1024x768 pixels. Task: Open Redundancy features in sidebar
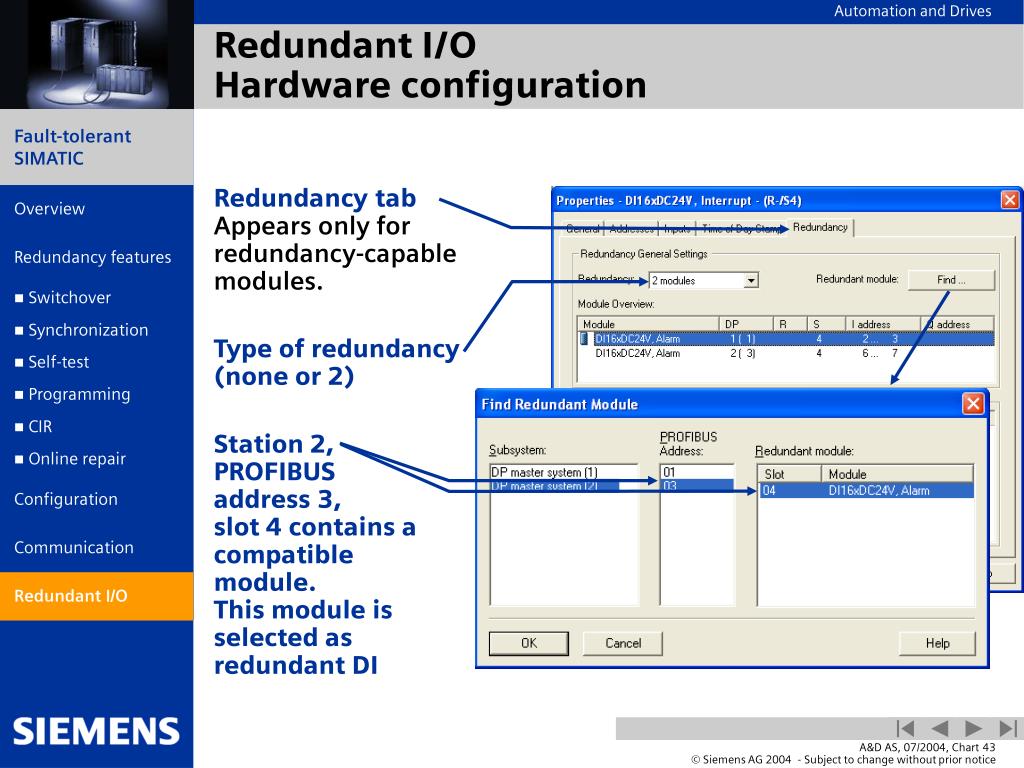(93, 257)
